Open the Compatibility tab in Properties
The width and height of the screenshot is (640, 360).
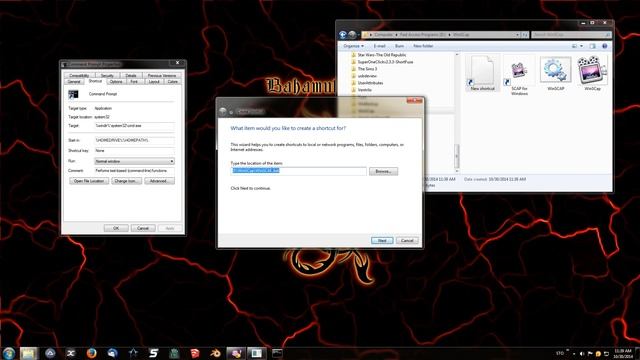79,76
